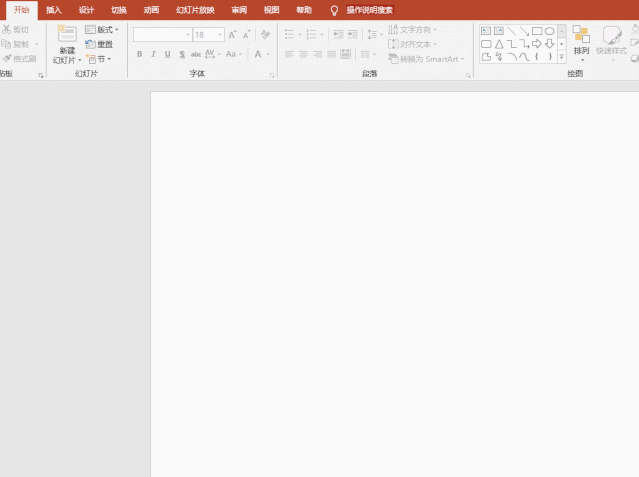This screenshot has height=477, width=639.
Task: Insert a text box from shapes gallery
Action: (x=486, y=31)
